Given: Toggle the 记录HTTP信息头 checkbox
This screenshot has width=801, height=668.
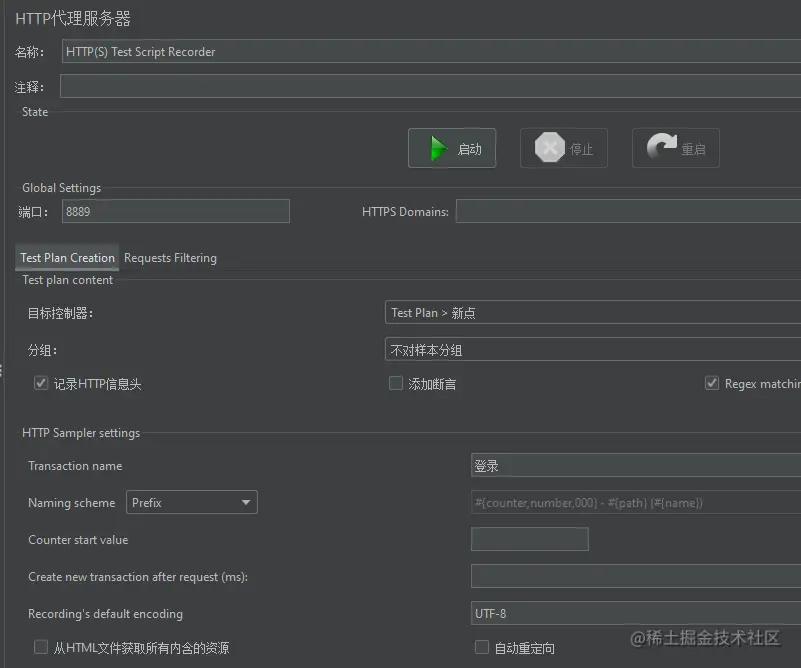Looking at the screenshot, I should pyautogui.click(x=41, y=383).
